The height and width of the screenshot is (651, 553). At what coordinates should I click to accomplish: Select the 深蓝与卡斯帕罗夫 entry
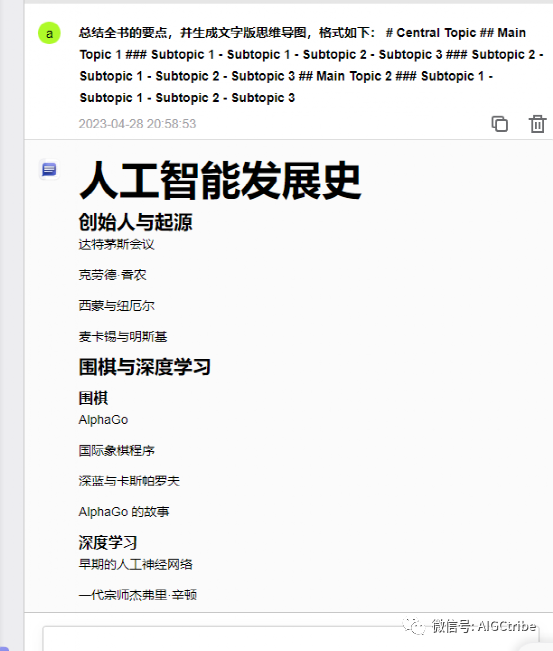(129, 481)
